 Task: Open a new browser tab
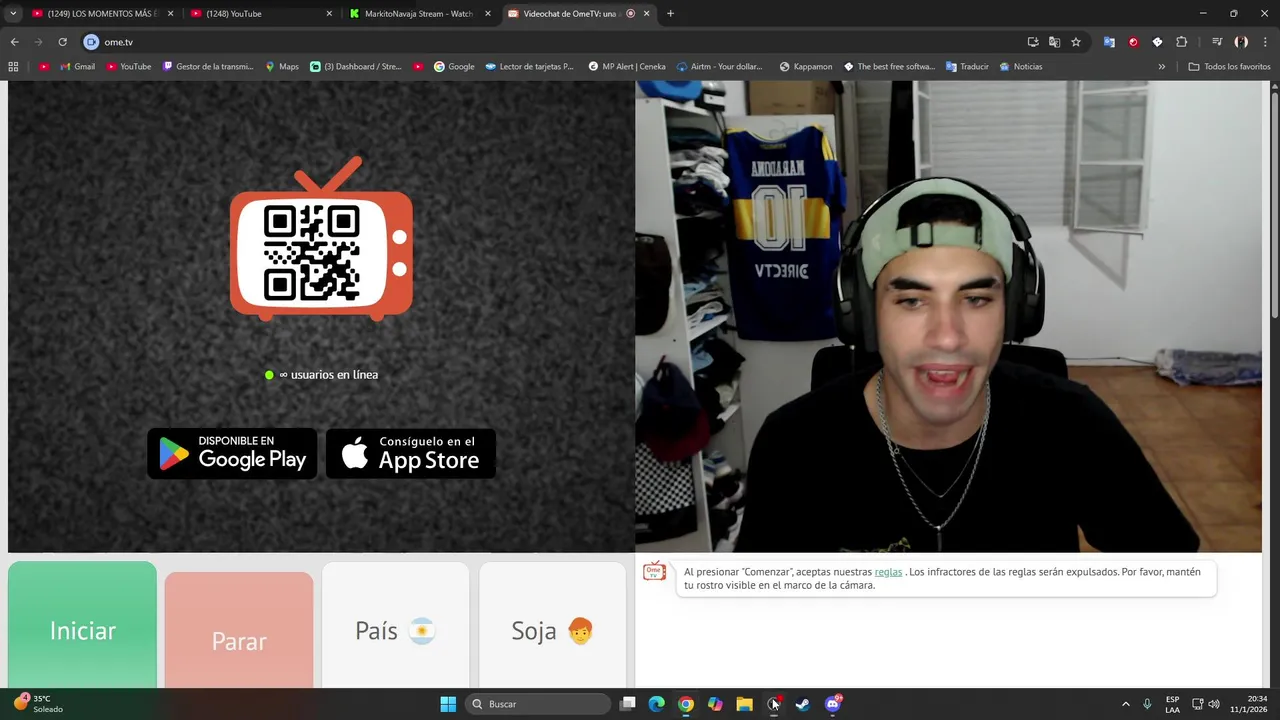(670, 14)
